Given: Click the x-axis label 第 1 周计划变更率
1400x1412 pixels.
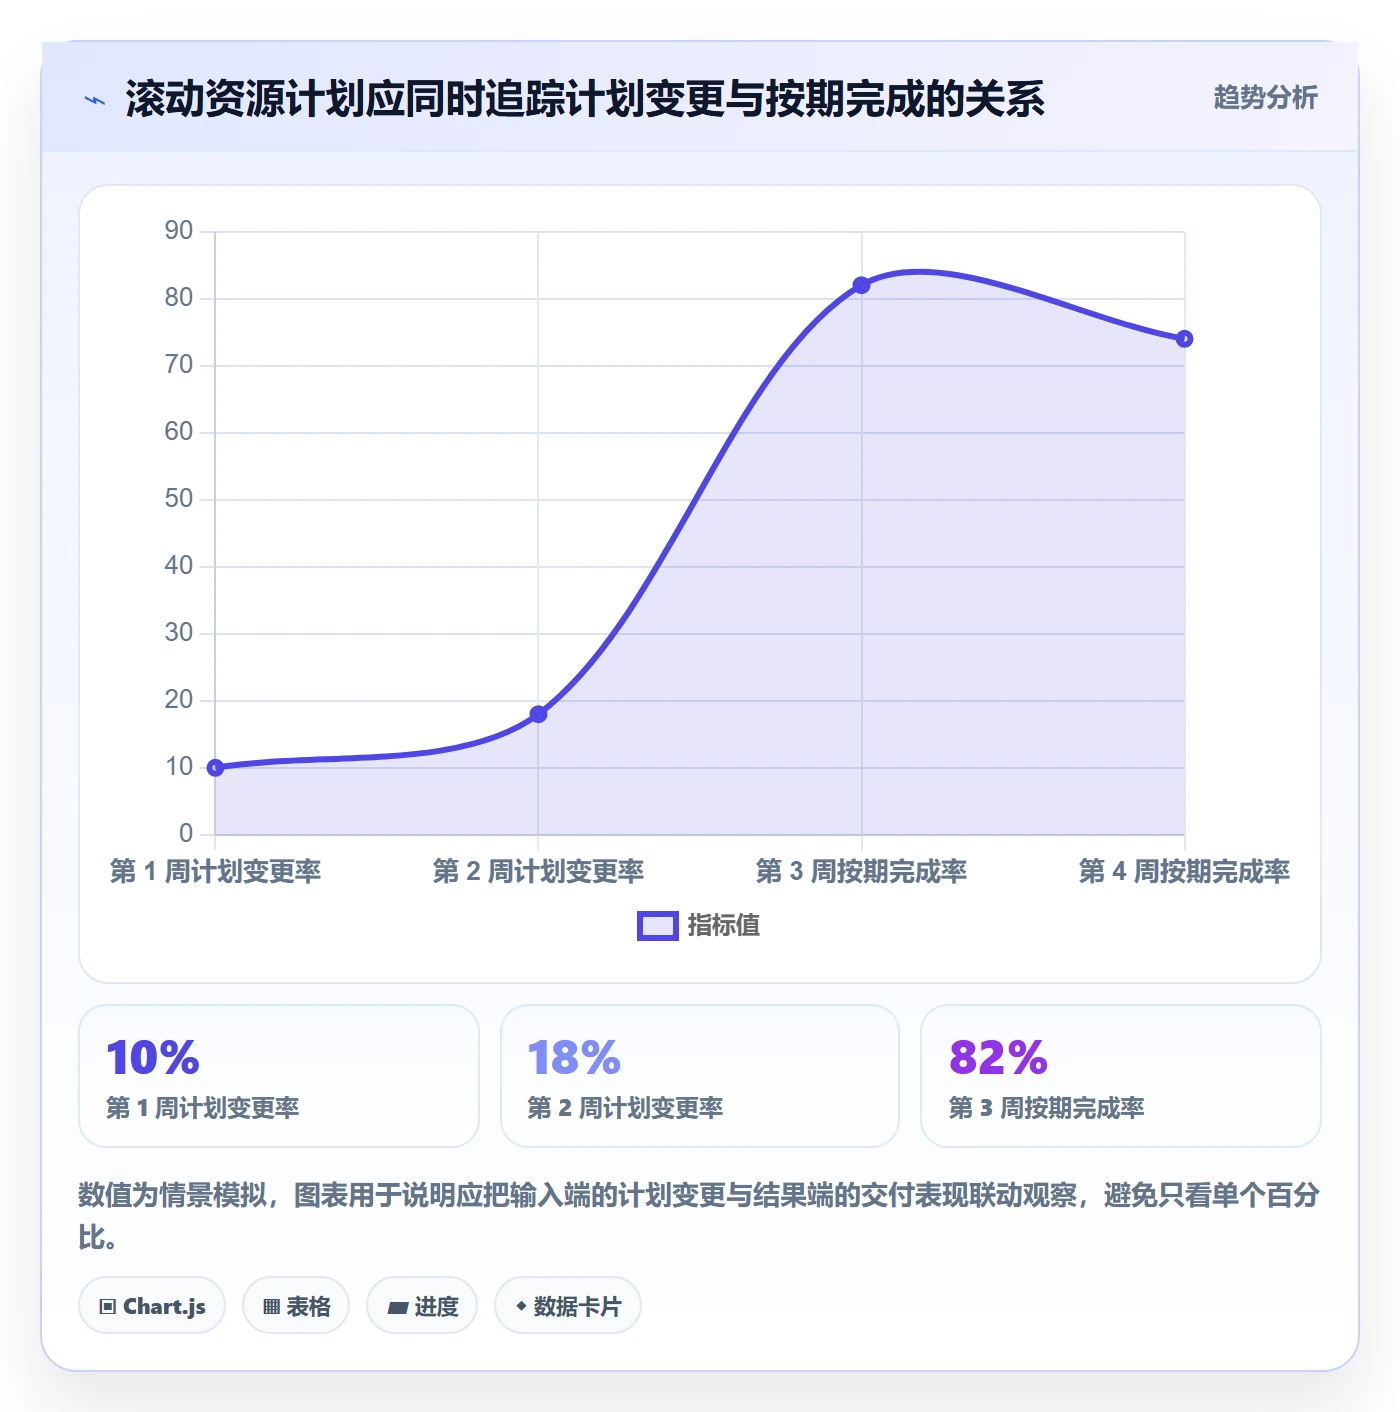Looking at the screenshot, I should click(215, 871).
